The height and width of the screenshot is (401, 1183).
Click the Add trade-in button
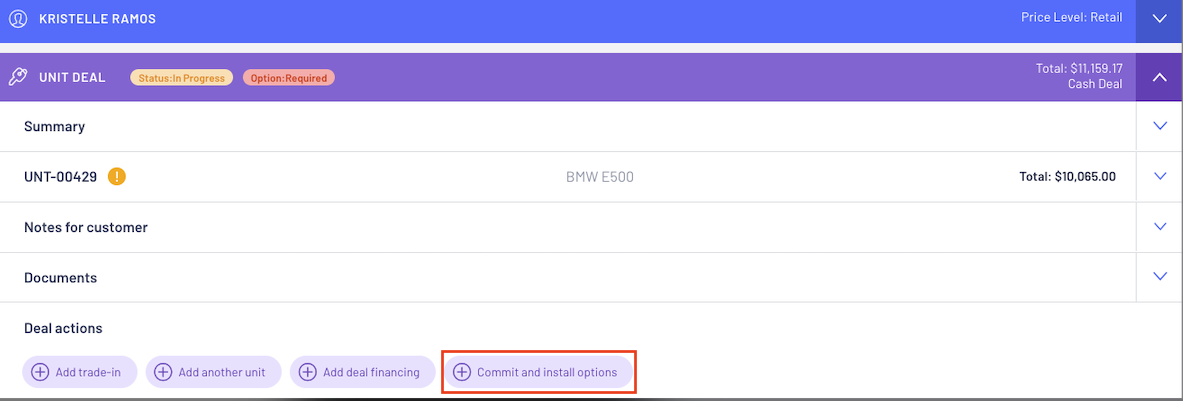click(x=81, y=372)
